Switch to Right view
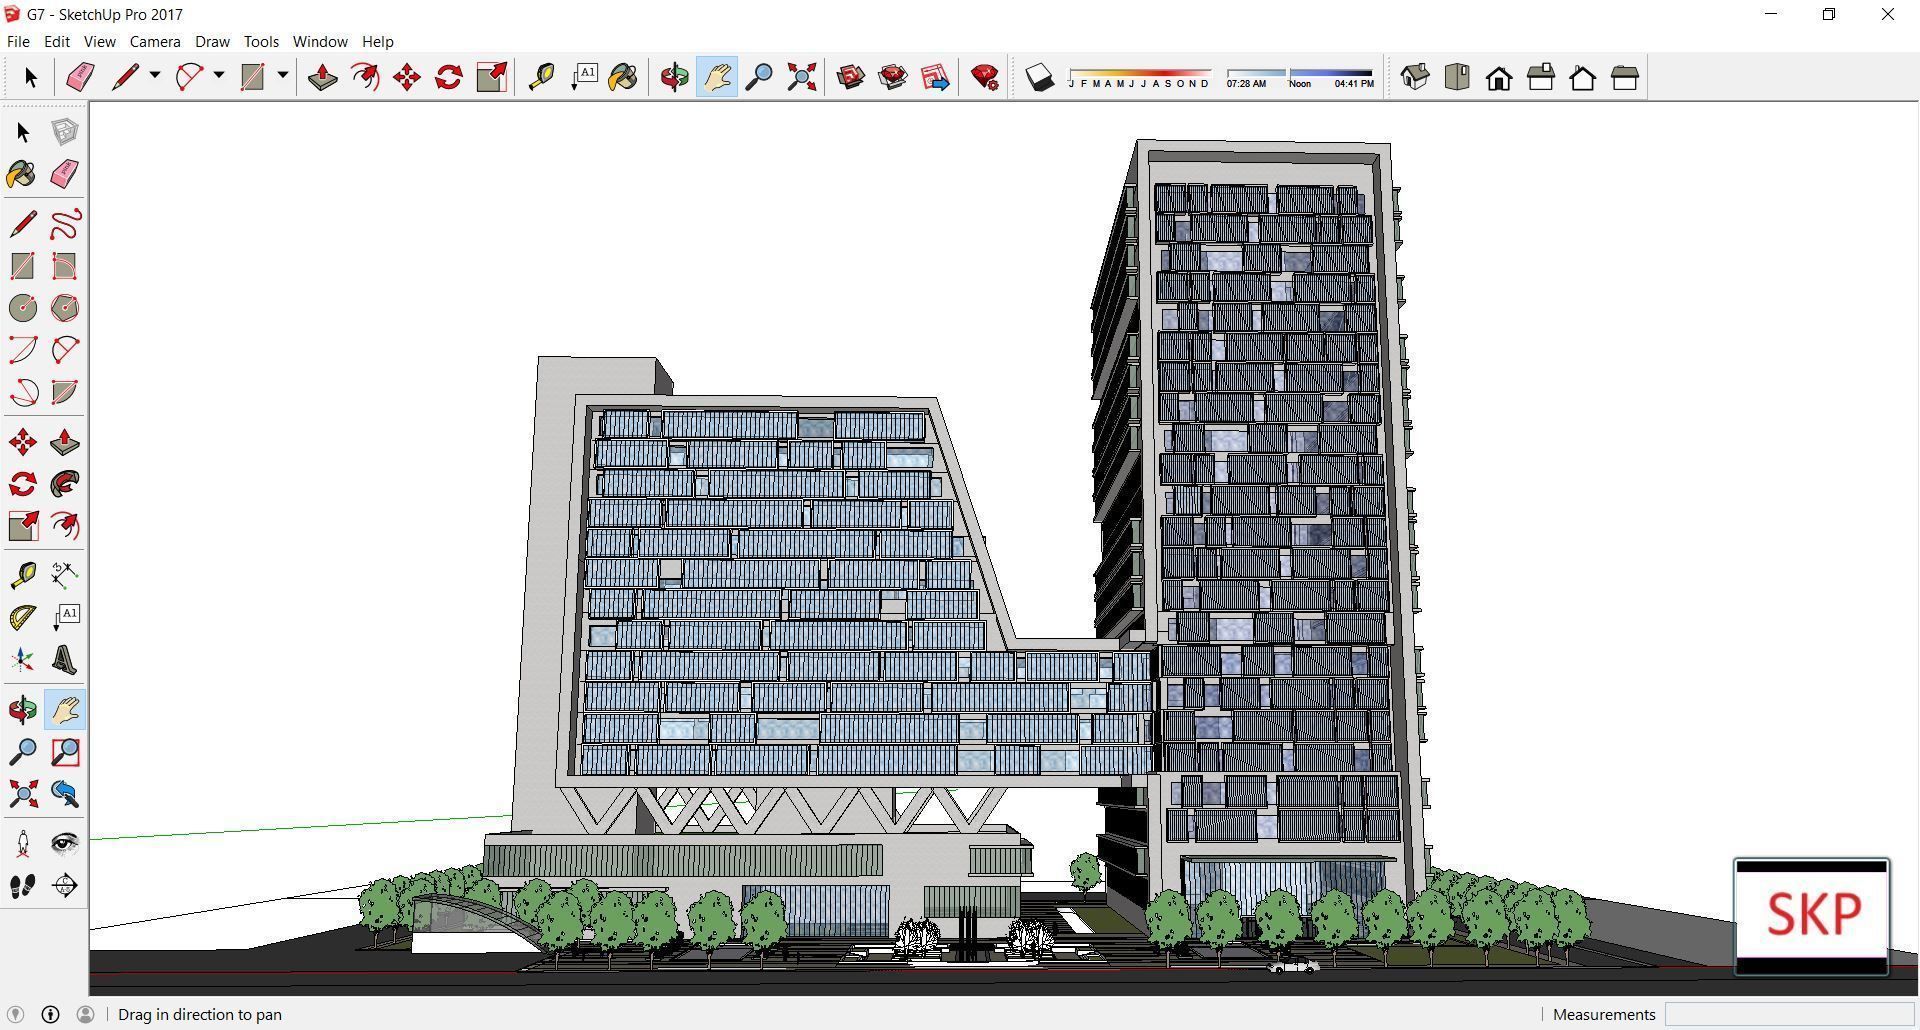This screenshot has width=1920, height=1030. pos(1541,77)
